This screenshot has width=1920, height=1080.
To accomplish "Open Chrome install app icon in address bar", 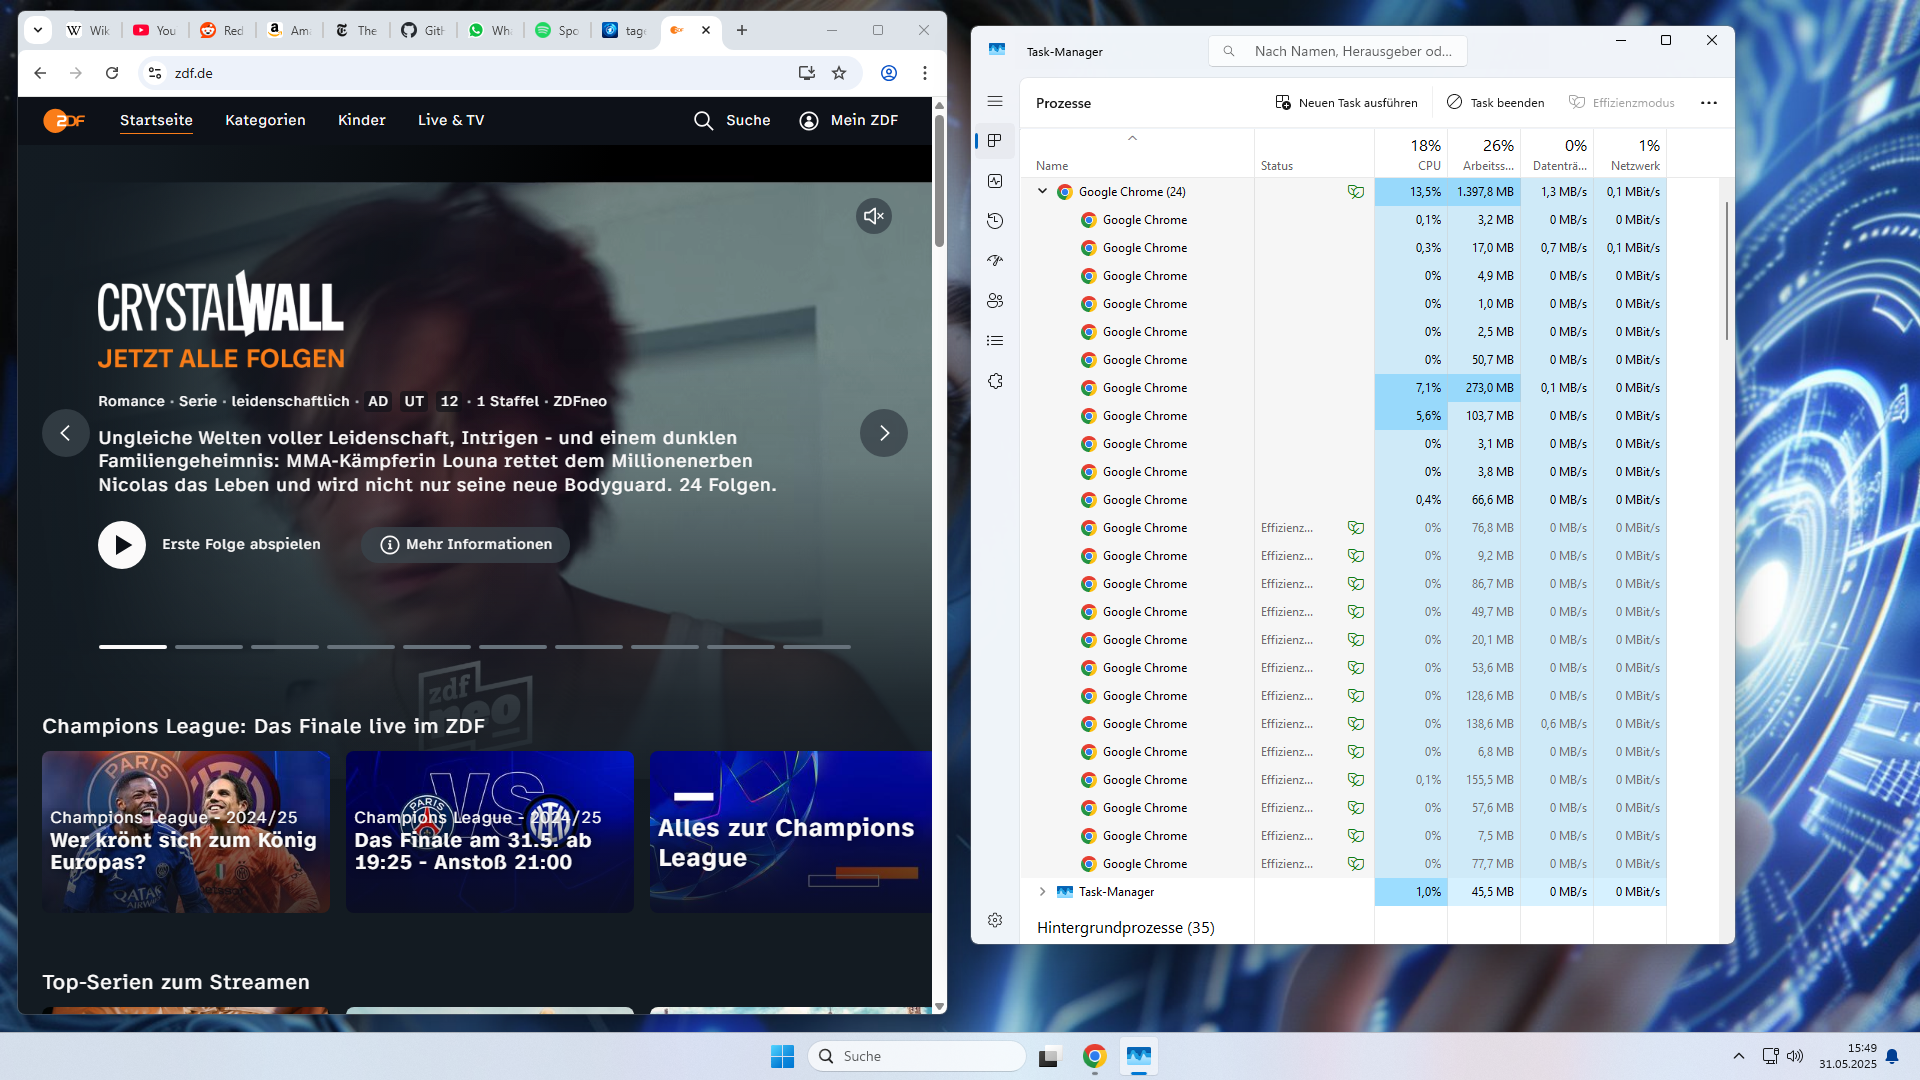I will [x=806, y=73].
